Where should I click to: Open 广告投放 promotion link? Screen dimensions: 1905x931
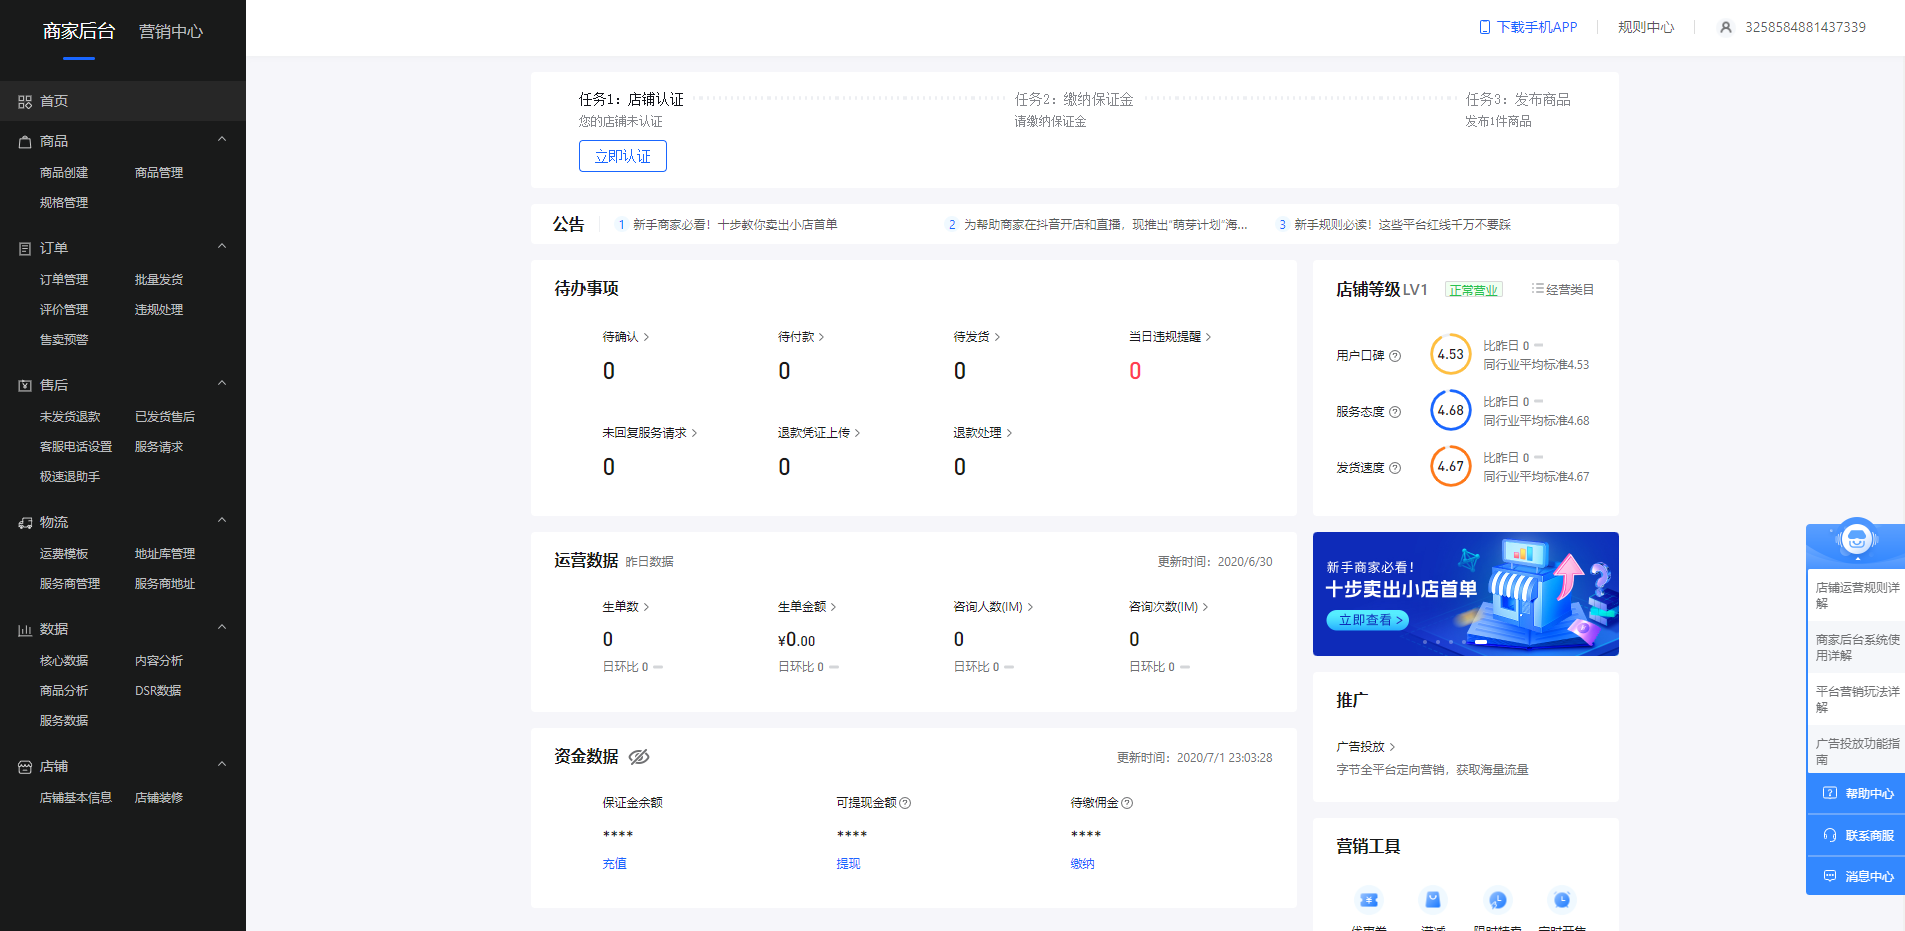click(1365, 747)
